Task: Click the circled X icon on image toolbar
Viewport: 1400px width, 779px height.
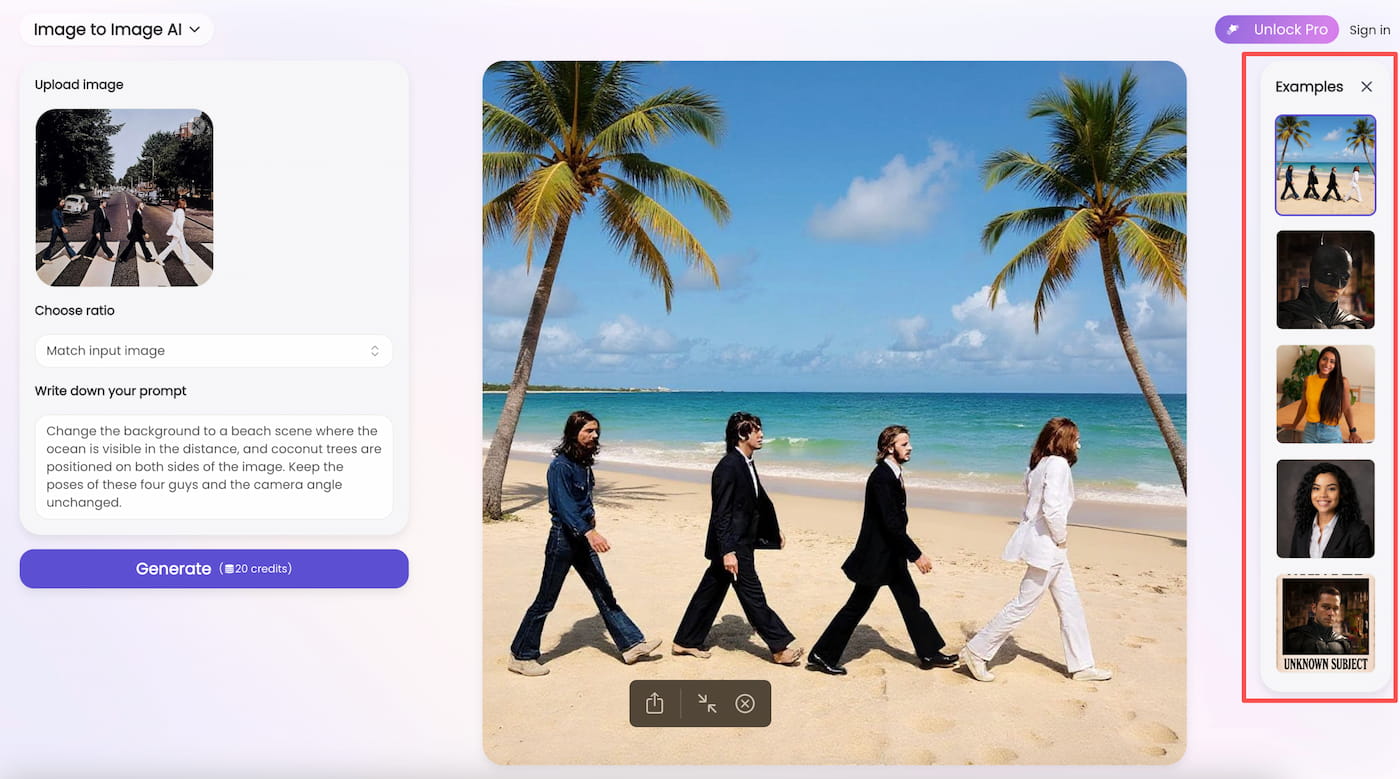Action: click(745, 703)
